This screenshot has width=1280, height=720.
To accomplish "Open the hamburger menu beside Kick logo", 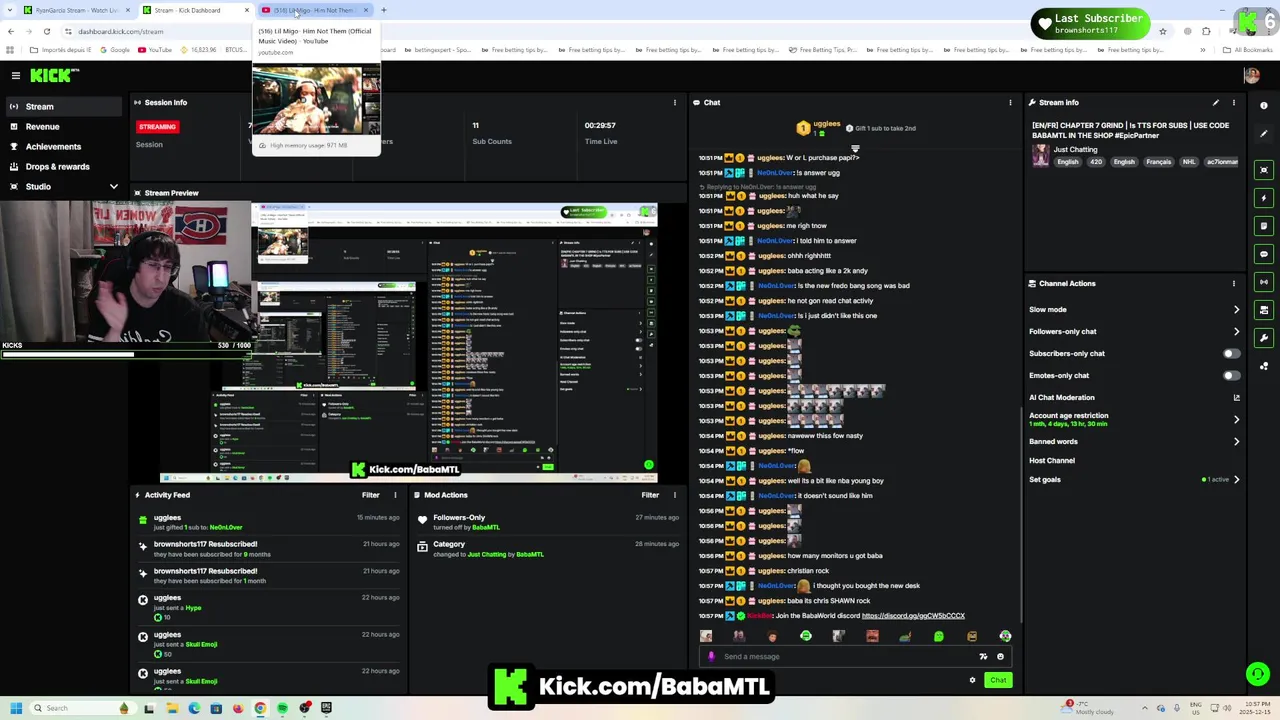I will (15, 75).
